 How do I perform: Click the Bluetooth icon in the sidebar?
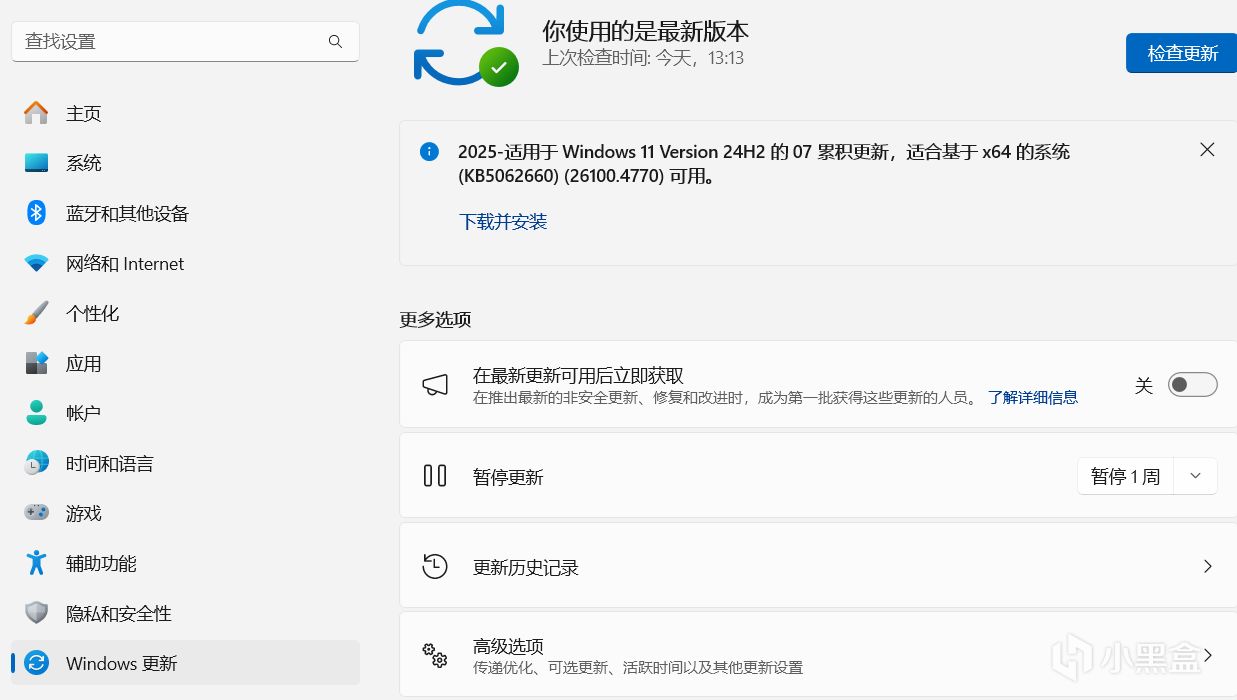(x=36, y=213)
